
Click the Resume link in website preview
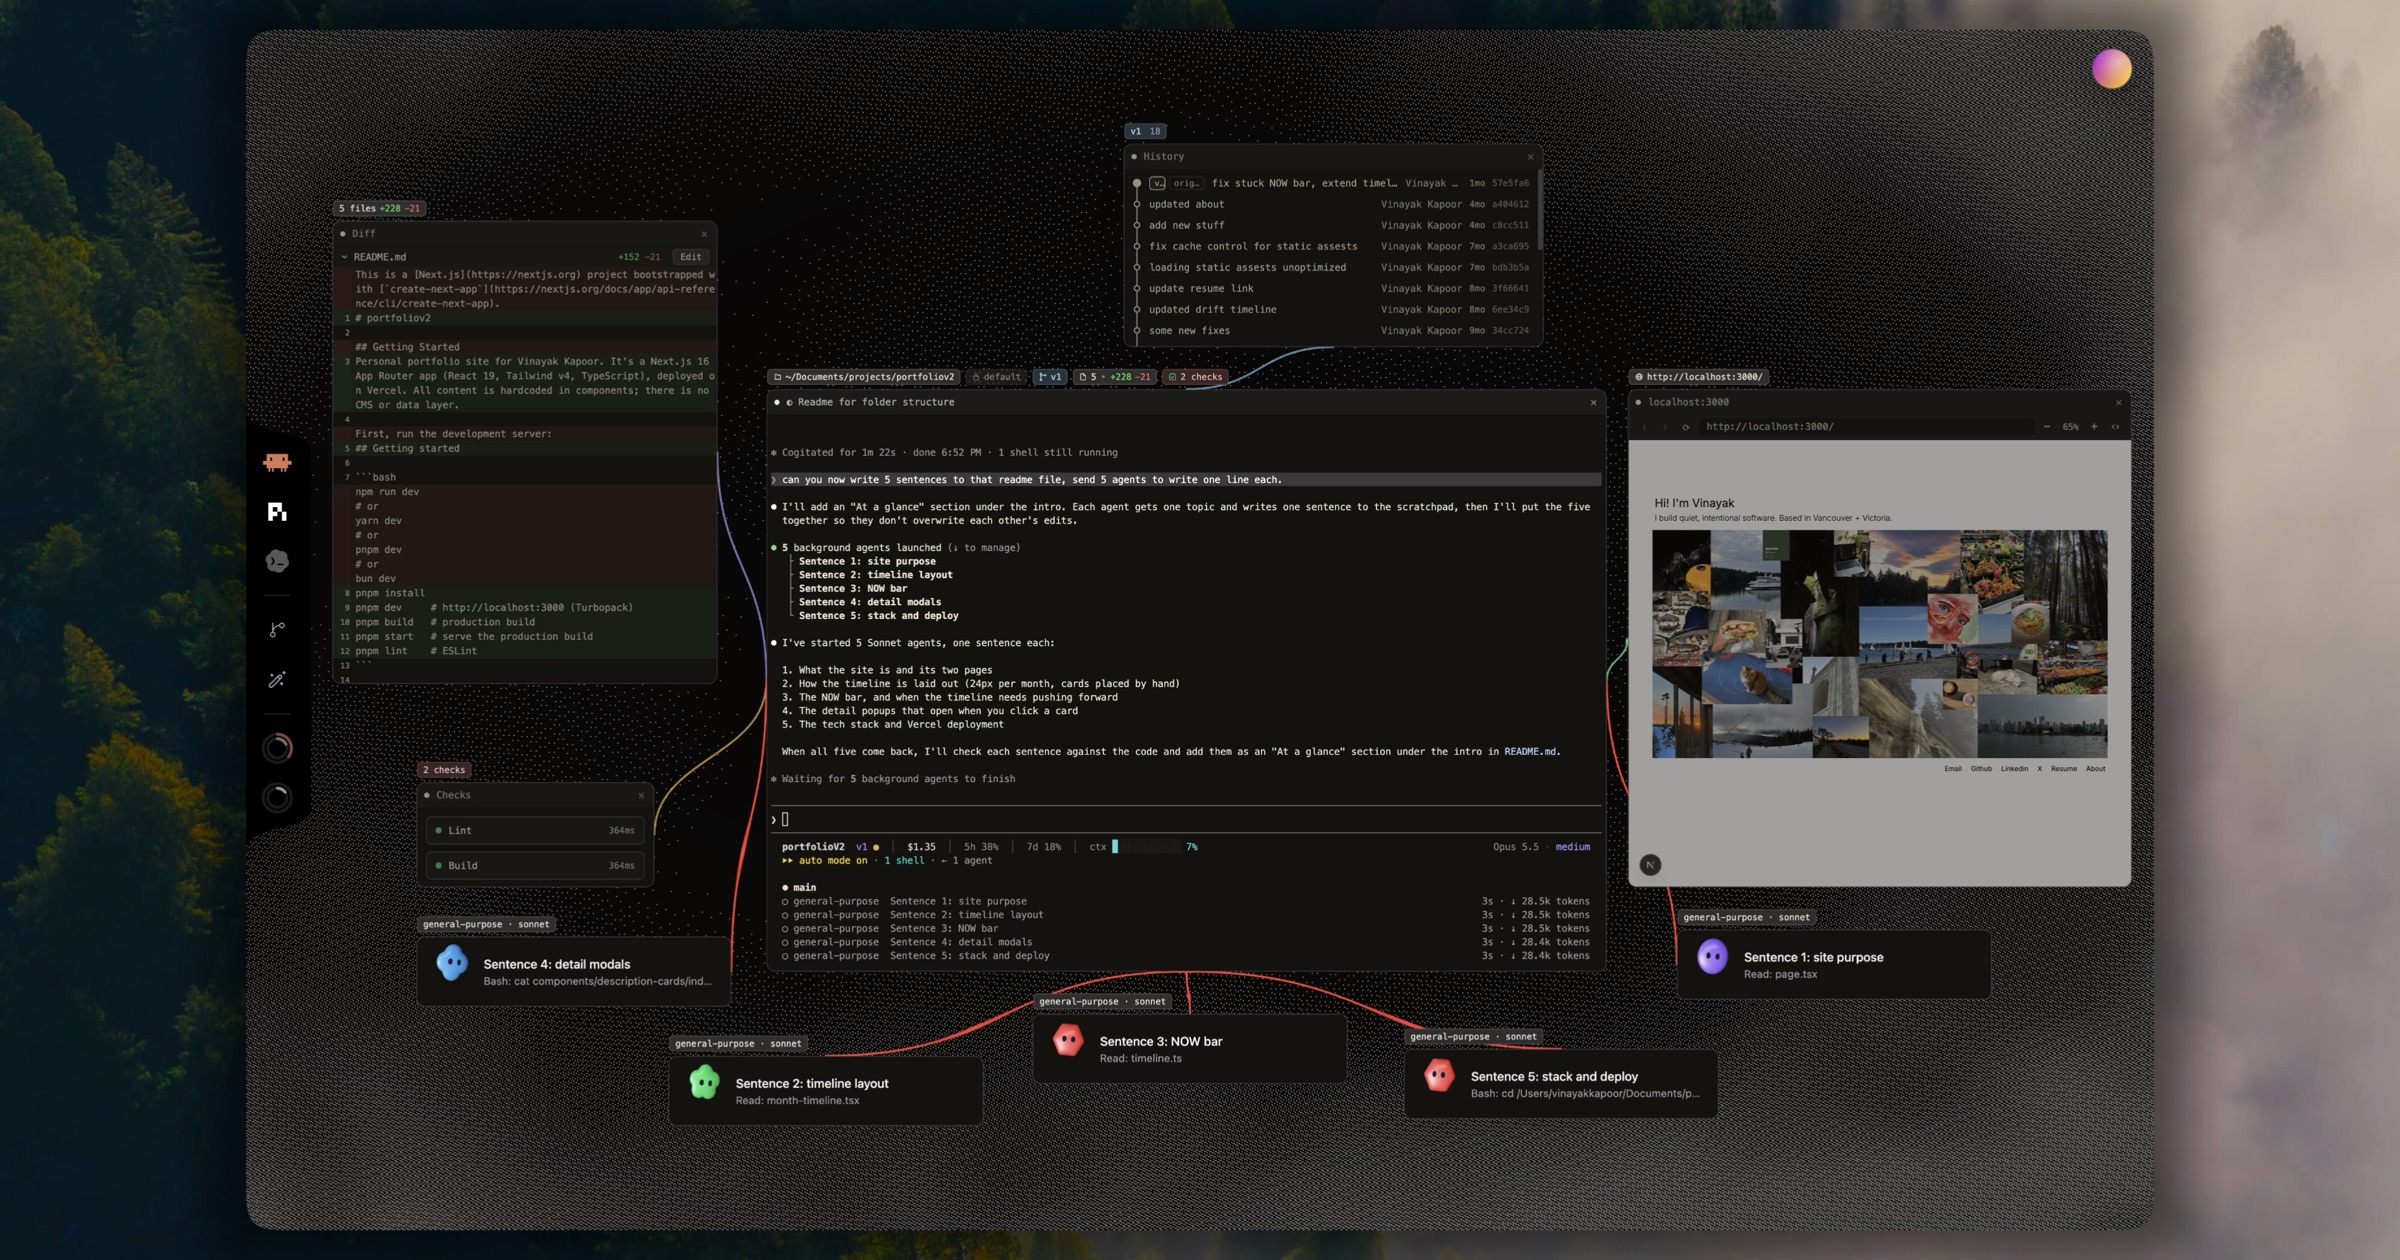click(x=2063, y=769)
